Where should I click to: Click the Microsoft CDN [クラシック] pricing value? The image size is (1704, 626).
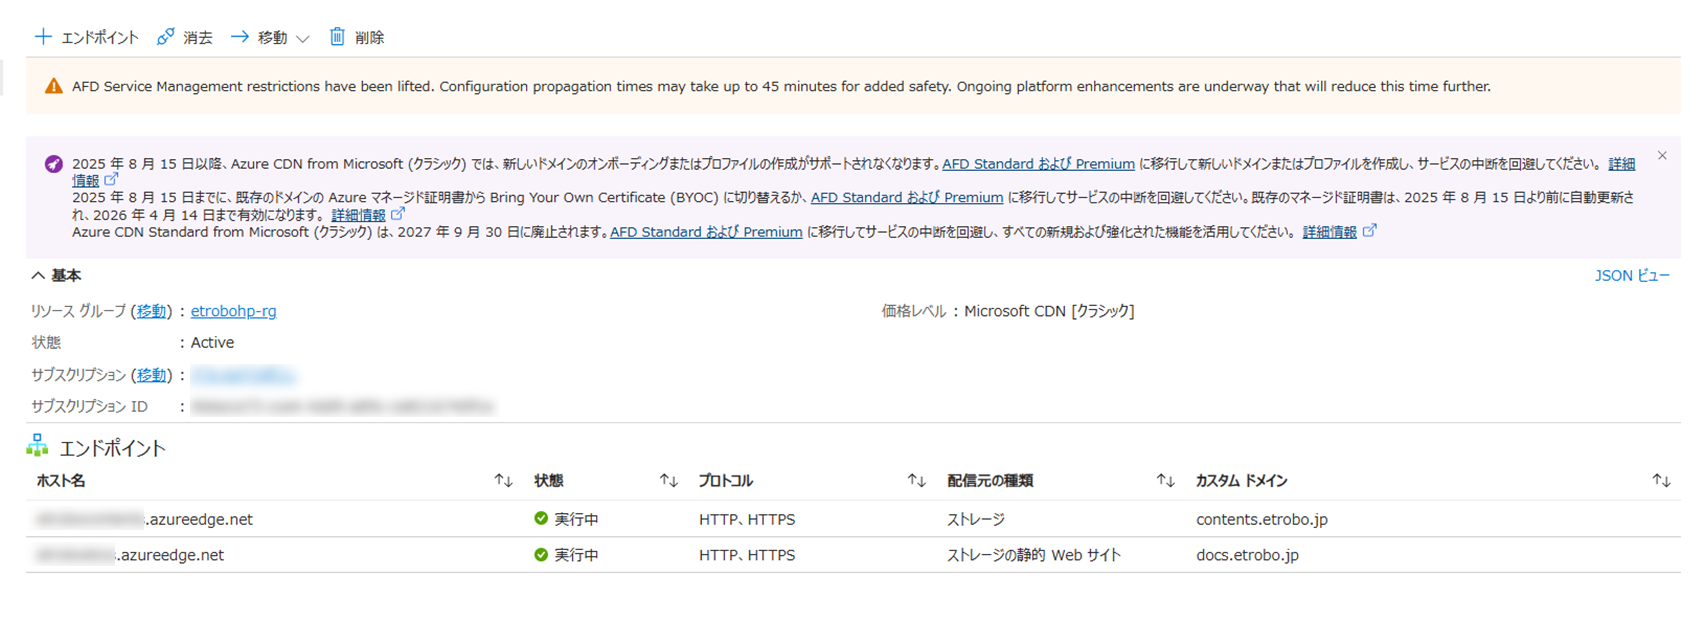pyautogui.click(x=1049, y=311)
